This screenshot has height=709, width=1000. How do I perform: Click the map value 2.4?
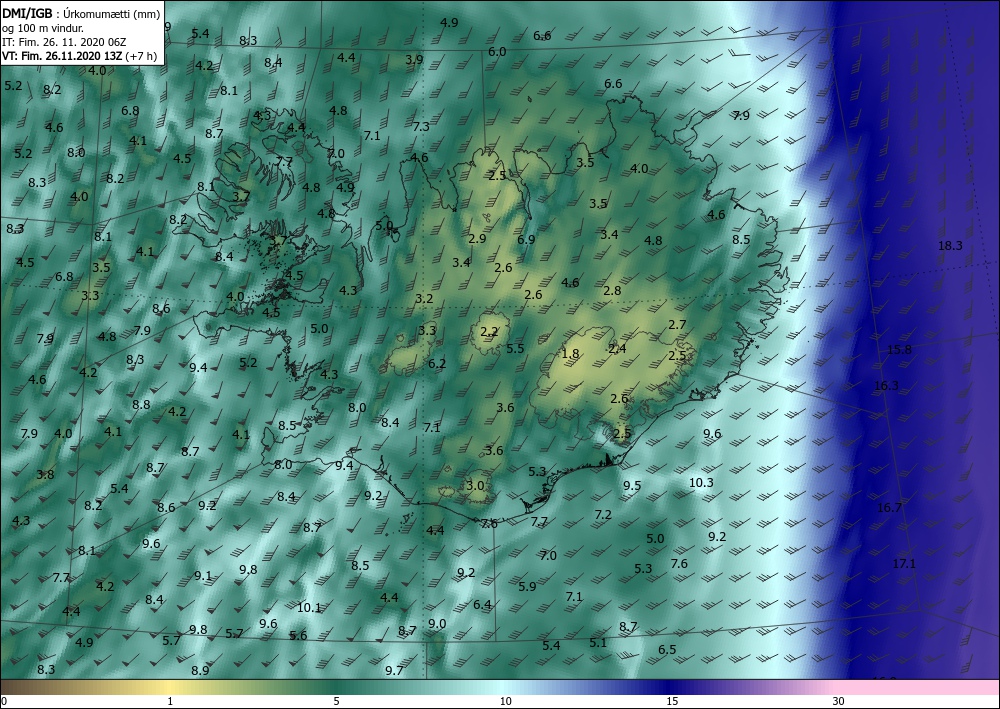point(617,348)
